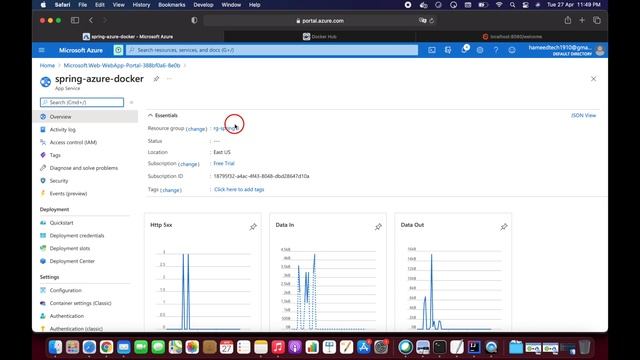Open the account avatar menu
Screen dimensions: 640x360
click(x=600, y=50)
